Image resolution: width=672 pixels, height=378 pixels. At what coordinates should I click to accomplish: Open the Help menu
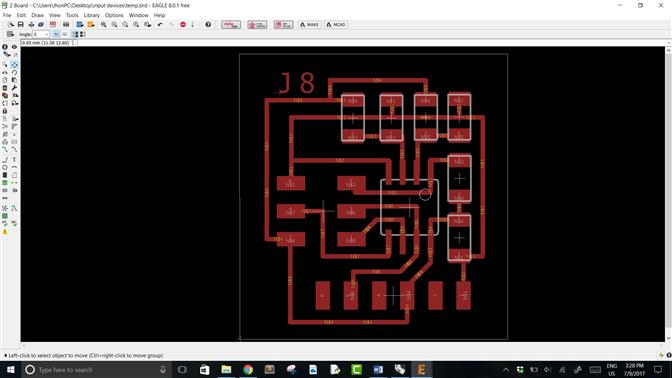[x=159, y=15]
